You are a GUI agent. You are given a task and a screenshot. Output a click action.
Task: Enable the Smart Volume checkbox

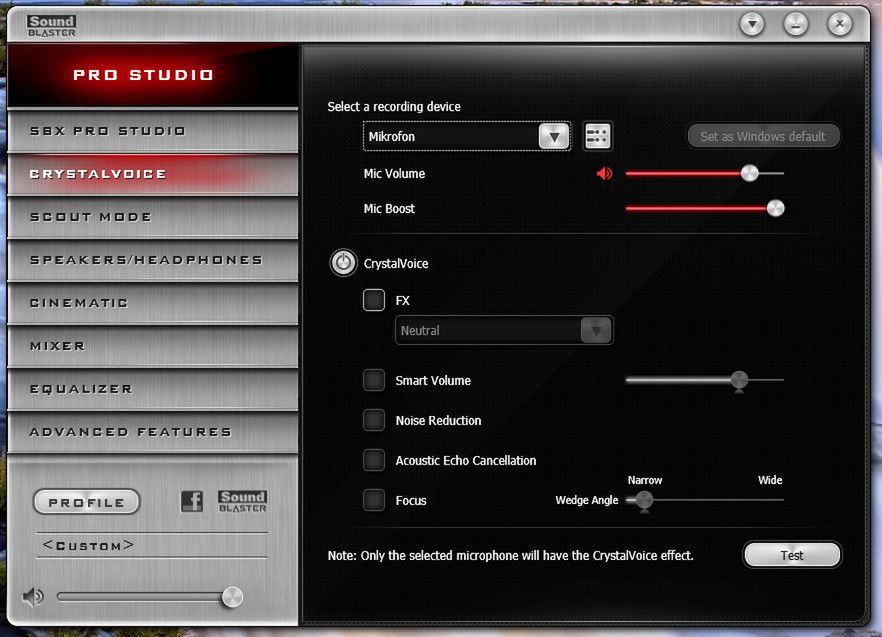click(374, 380)
